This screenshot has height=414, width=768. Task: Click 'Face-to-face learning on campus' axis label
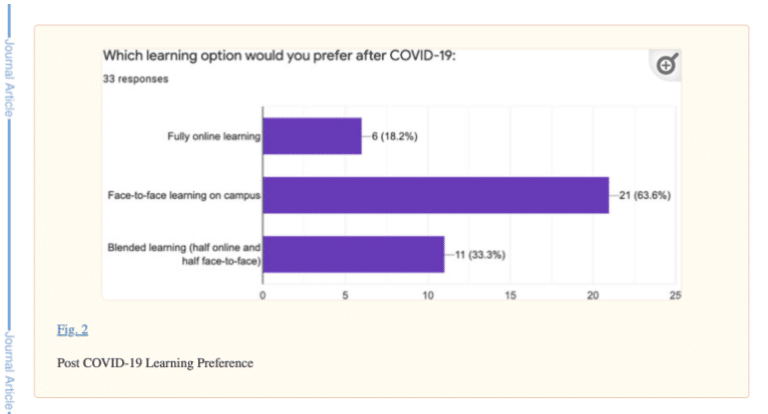point(184,195)
